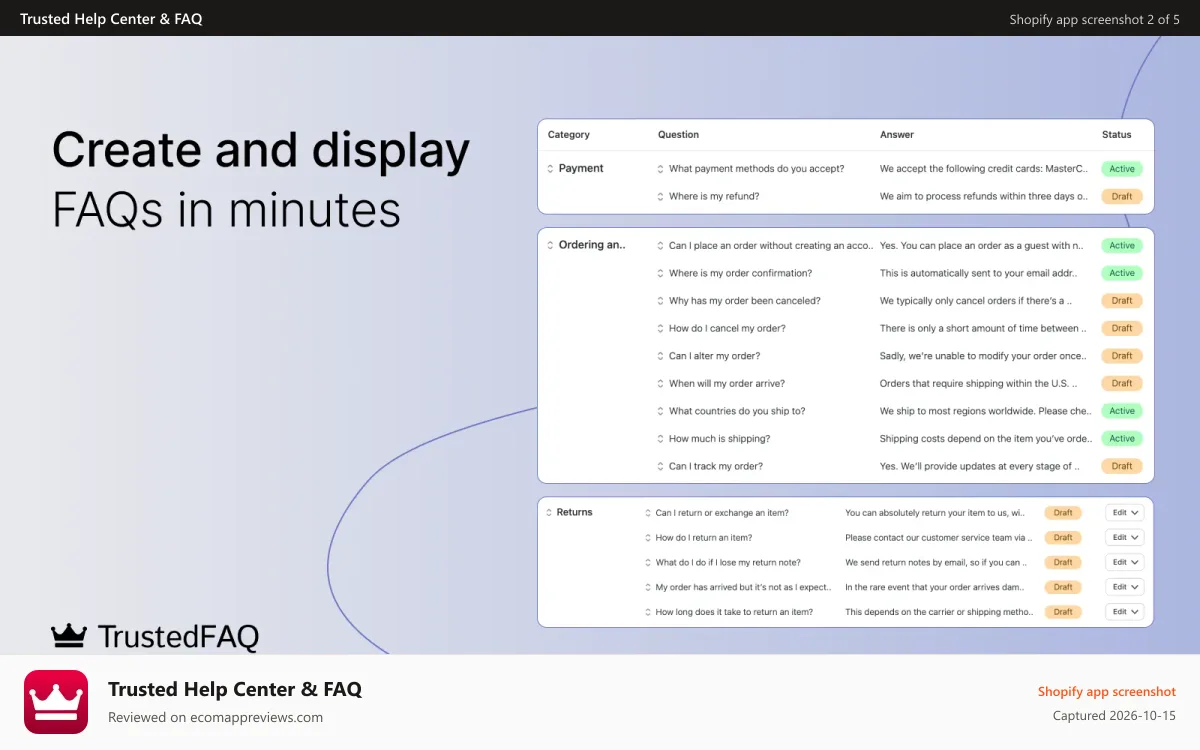
Task: Click answer 'We accept the following credit cards: MasterC..'
Action: [x=984, y=169]
